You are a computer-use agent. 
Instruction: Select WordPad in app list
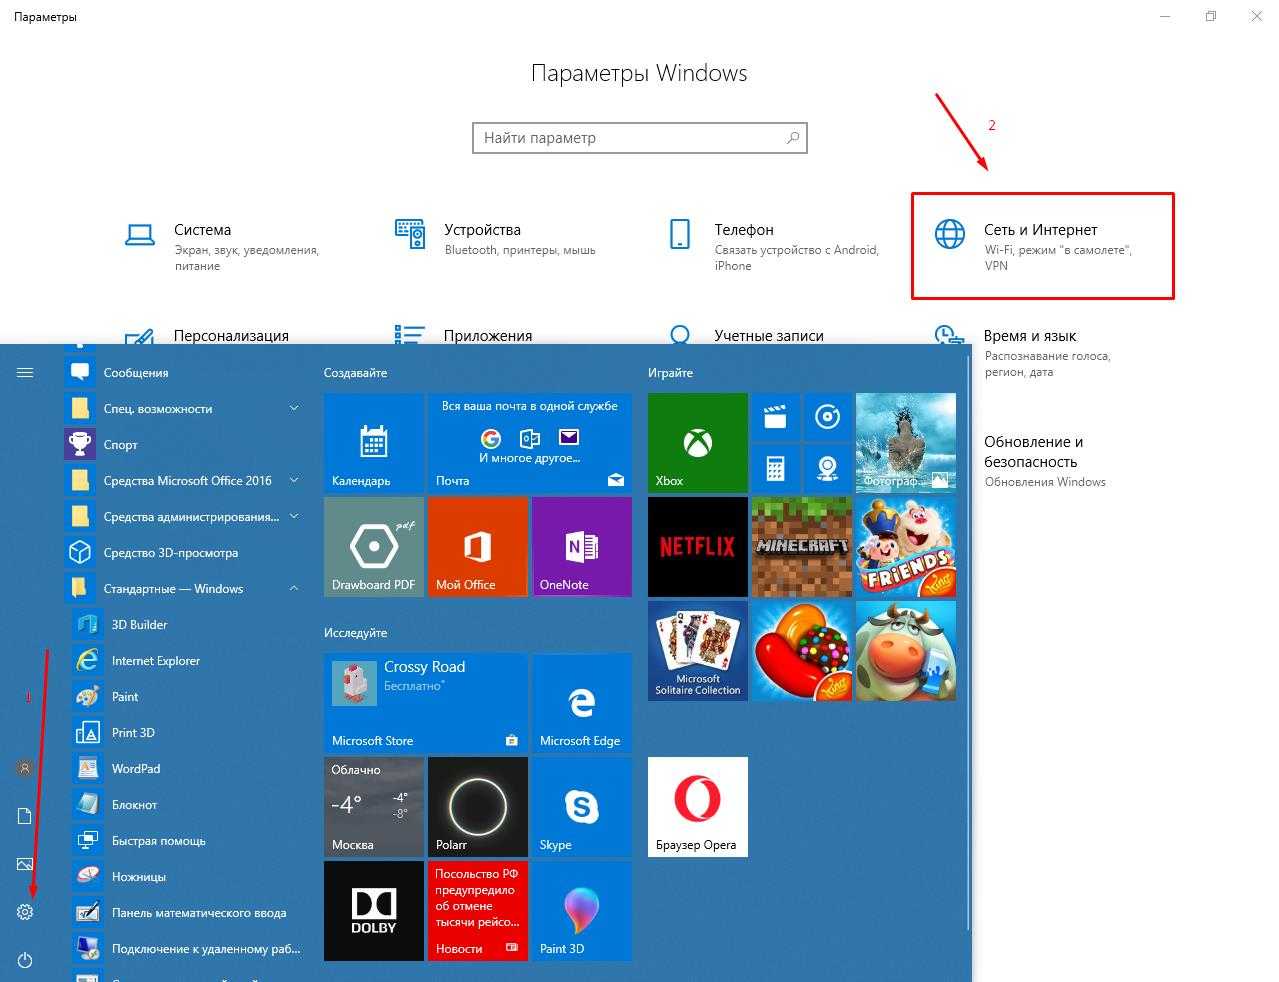click(136, 769)
